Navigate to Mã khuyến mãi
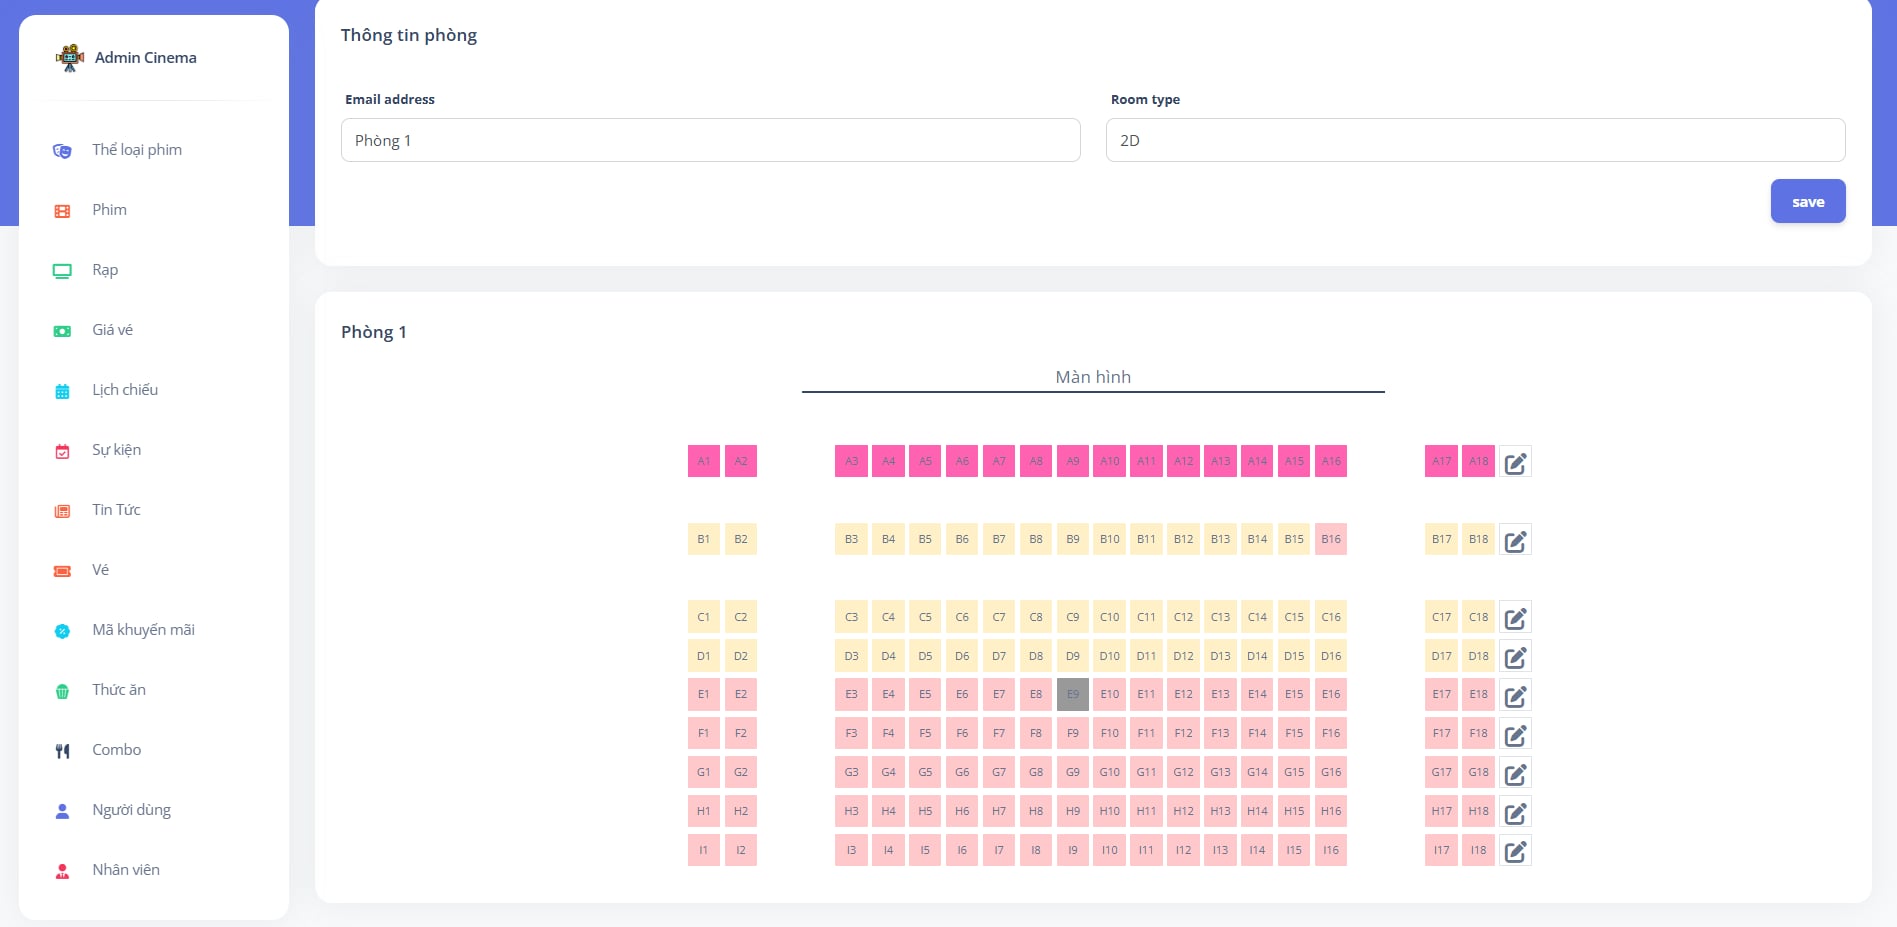Image resolution: width=1897 pixels, height=927 pixels. point(143,630)
